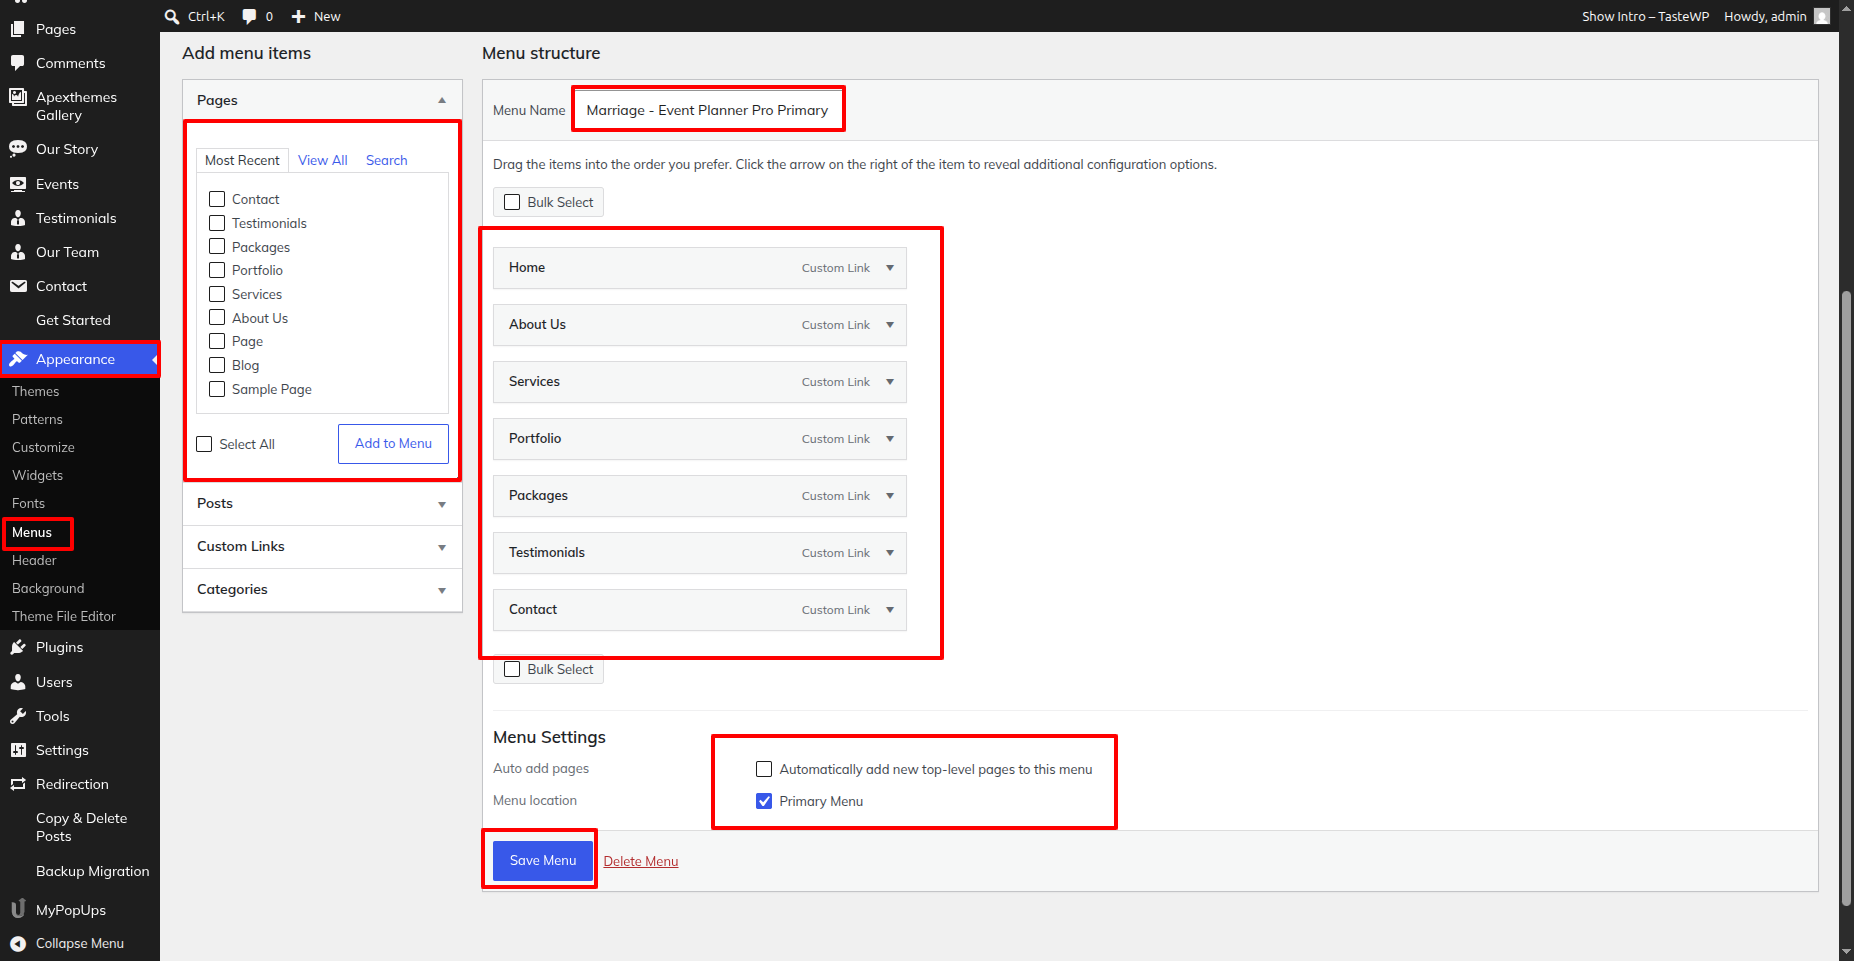This screenshot has height=961, width=1854.
Task: Switch to the Search tab
Action: click(x=387, y=160)
